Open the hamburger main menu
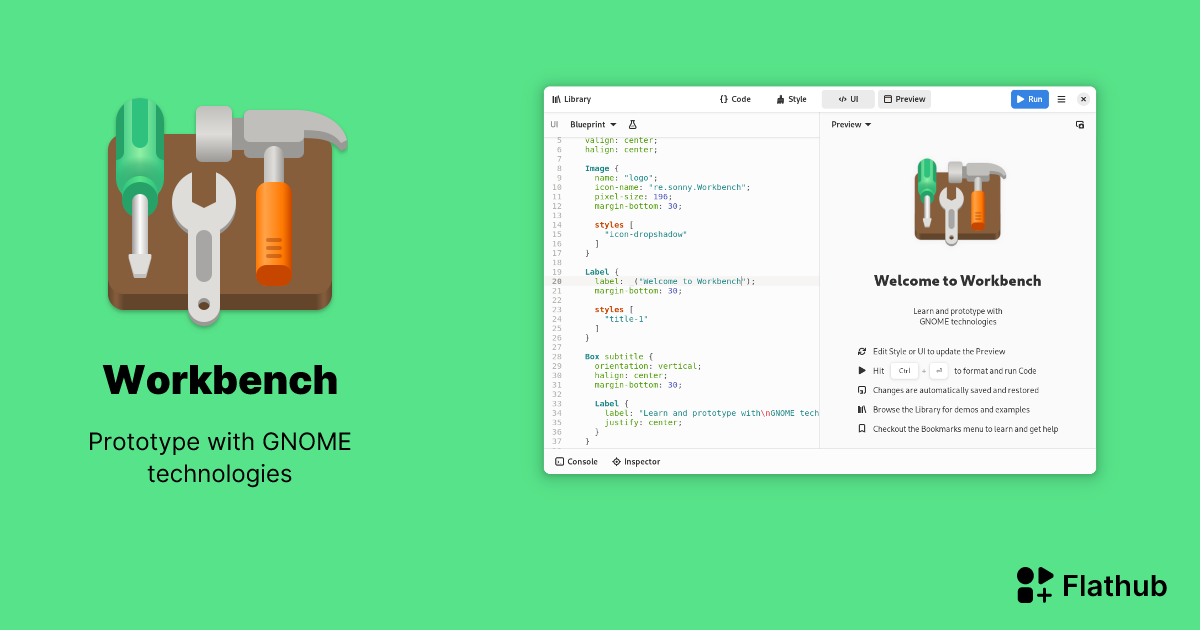1200x630 pixels. click(x=1061, y=99)
